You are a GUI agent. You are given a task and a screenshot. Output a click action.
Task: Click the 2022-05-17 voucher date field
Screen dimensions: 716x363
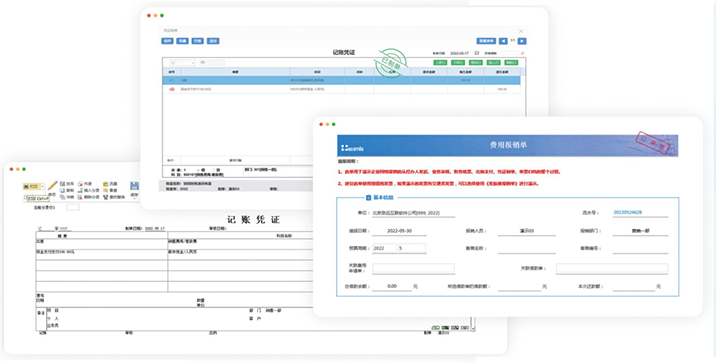tap(459, 53)
